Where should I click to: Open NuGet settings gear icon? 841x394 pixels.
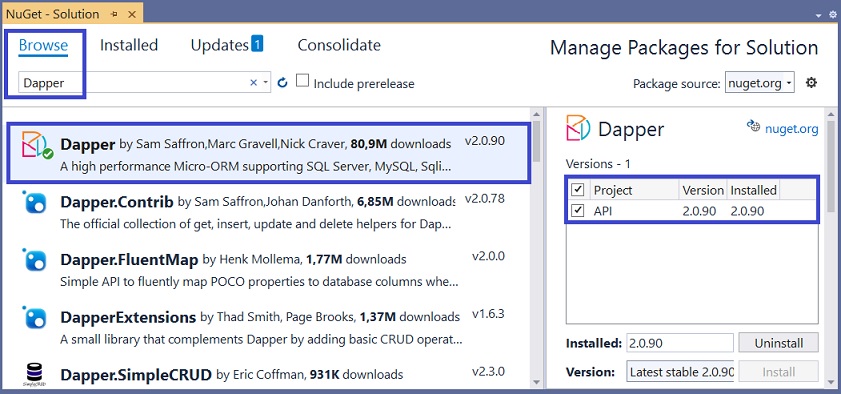[x=812, y=83]
